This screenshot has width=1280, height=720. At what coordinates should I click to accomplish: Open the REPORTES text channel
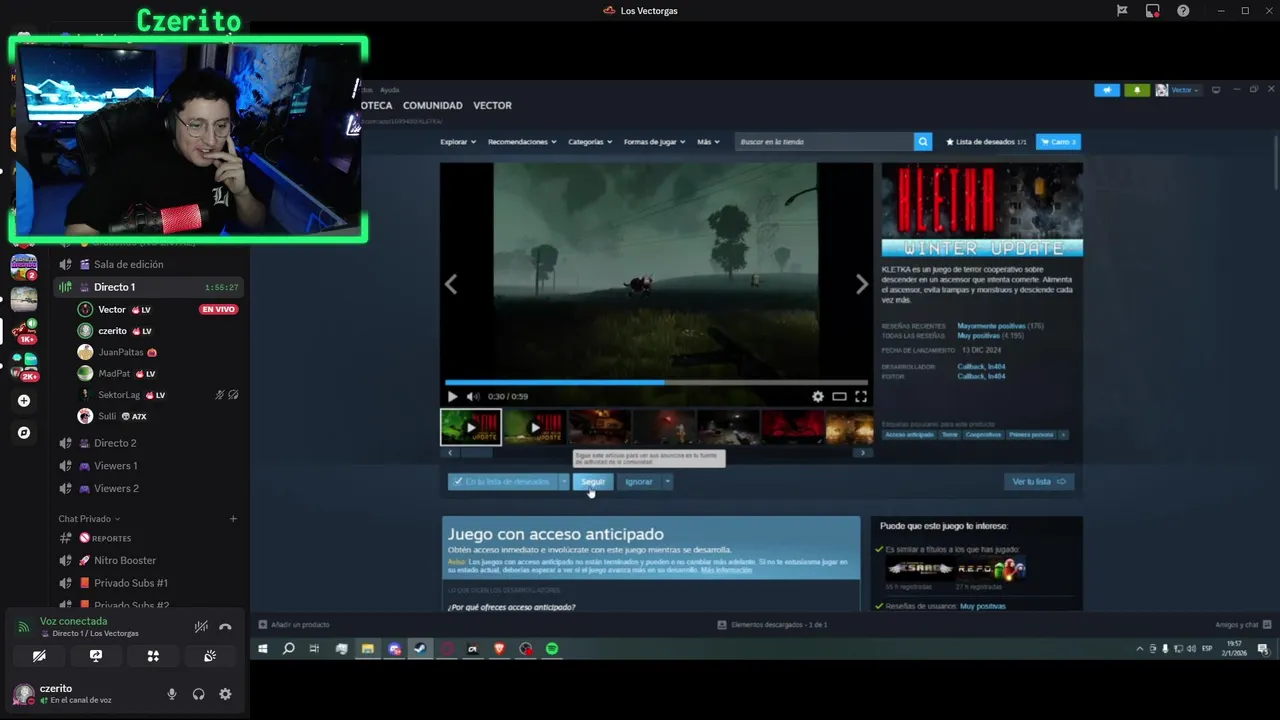[x=150, y=538]
